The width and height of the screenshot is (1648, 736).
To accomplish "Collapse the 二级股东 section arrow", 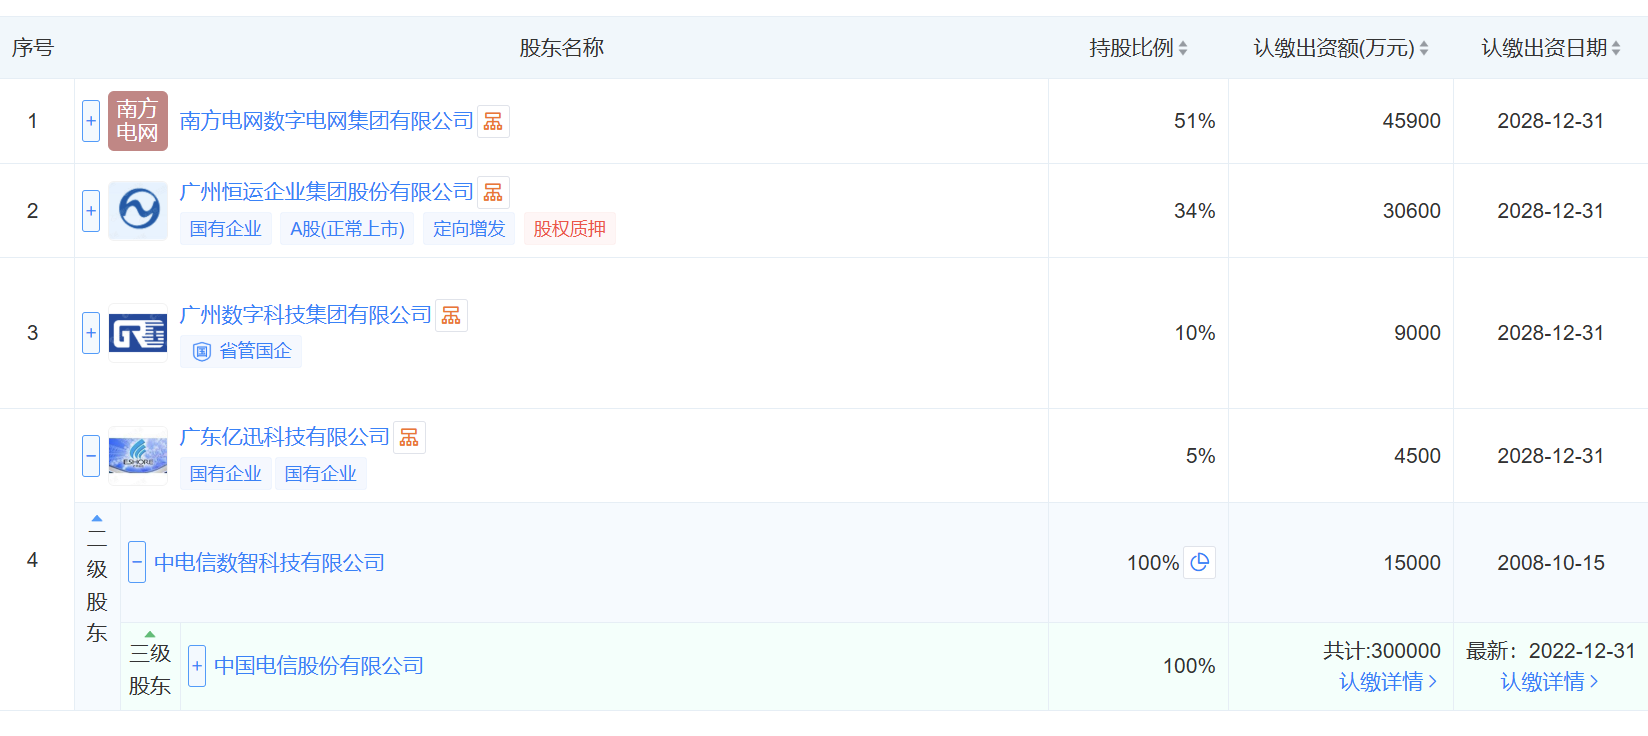I will [x=97, y=519].
